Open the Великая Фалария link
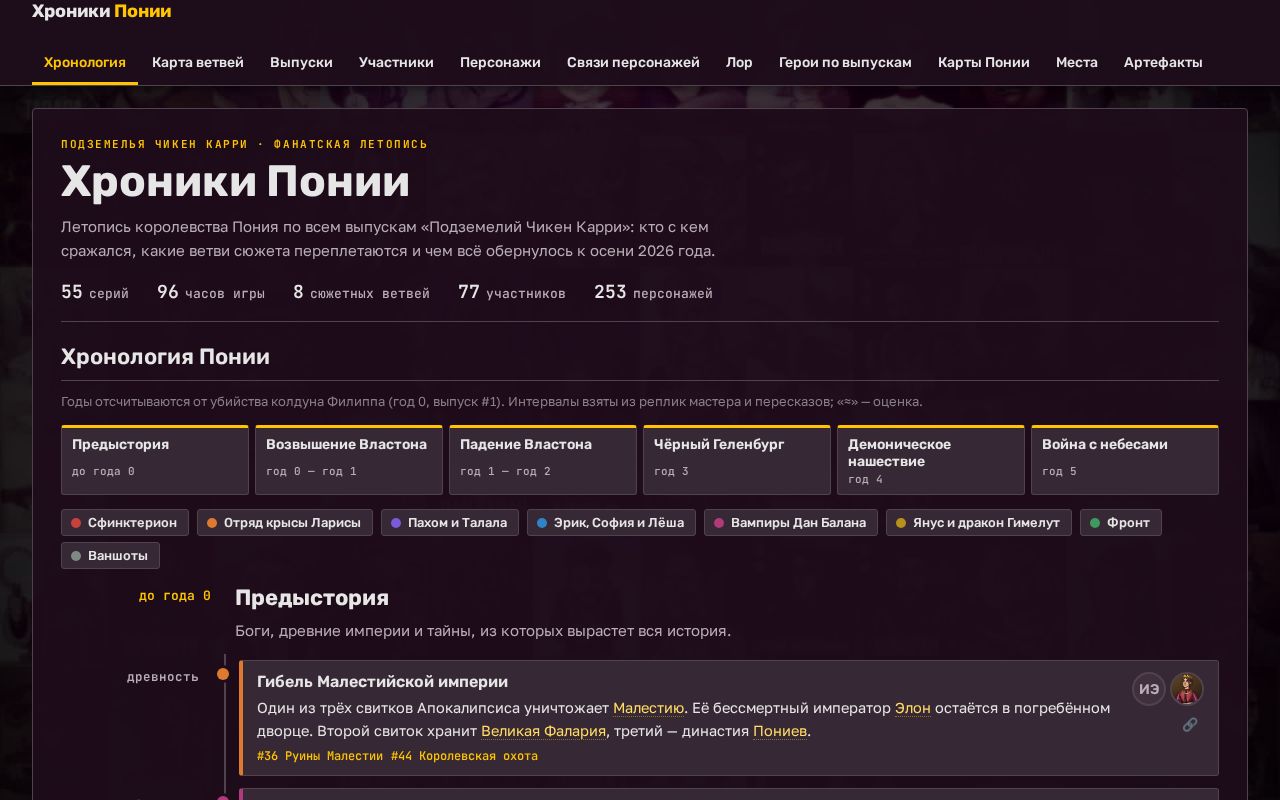Screen dimensions: 1280x800 point(543,731)
